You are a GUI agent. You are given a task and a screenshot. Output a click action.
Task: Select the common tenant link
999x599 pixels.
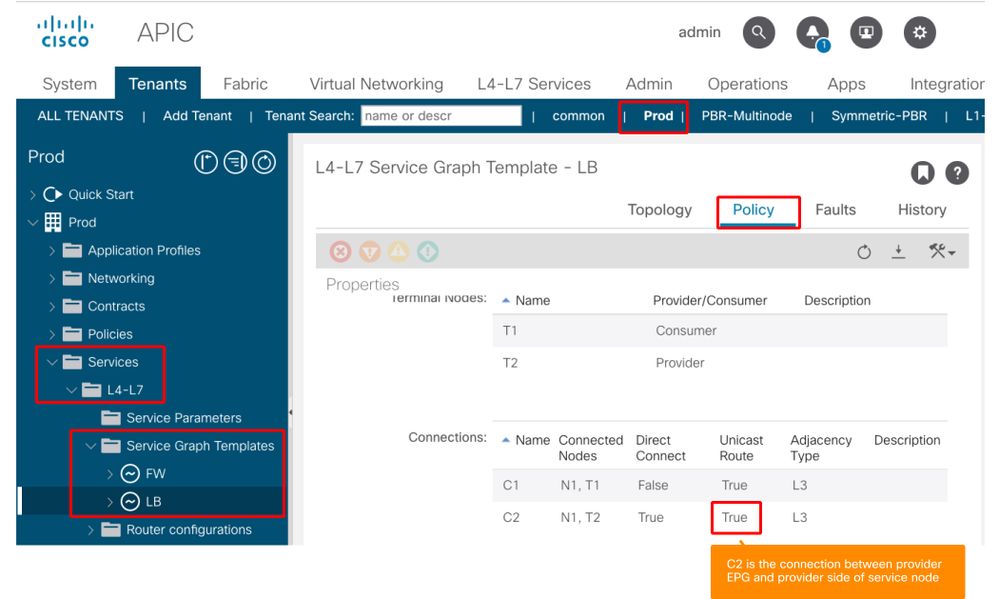coord(579,116)
